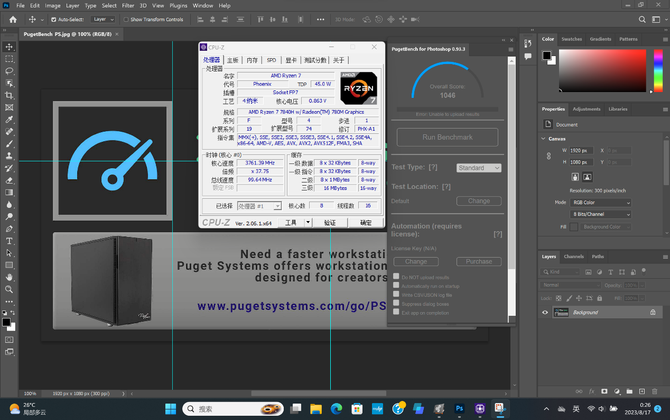The width and height of the screenshot is (670, 420).
Task: Toggle the Auto-Select checkbox
Action: (x=53, y=20)
